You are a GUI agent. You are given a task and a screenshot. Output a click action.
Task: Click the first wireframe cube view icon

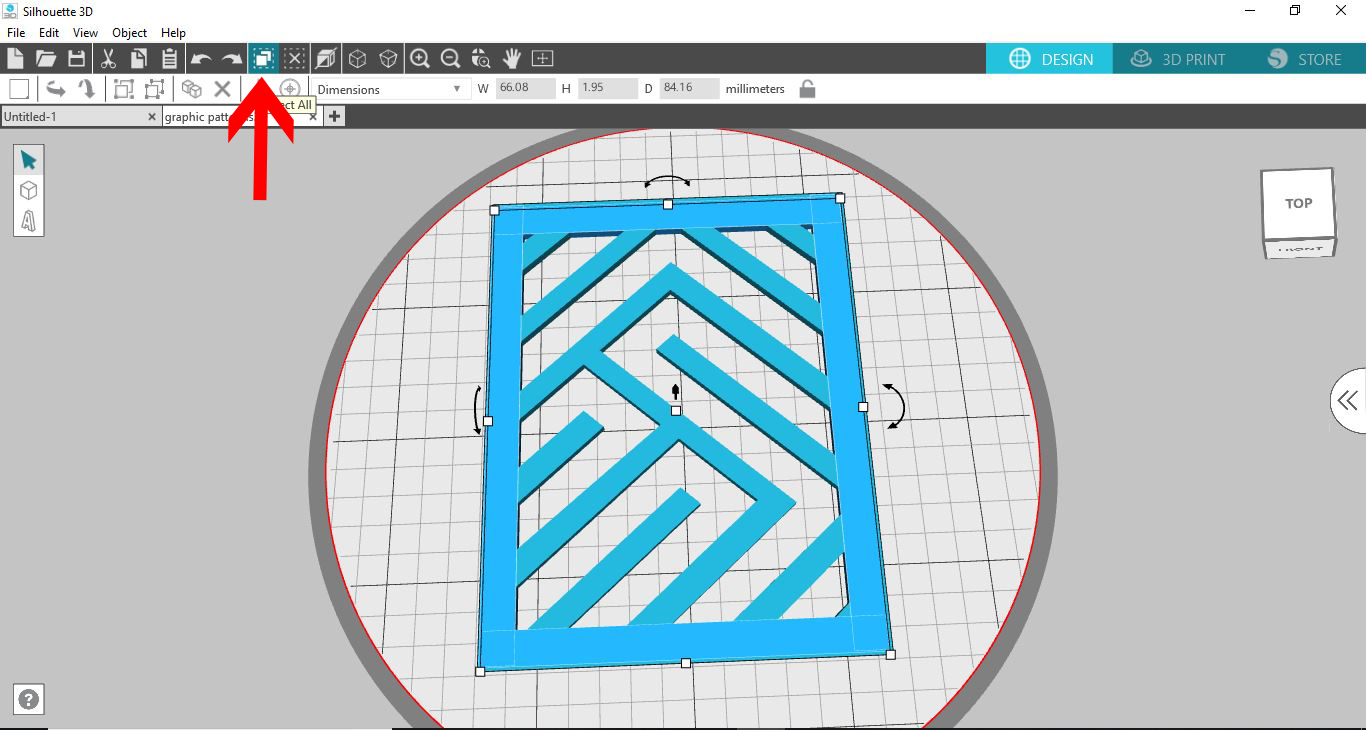tap(357, 58)
